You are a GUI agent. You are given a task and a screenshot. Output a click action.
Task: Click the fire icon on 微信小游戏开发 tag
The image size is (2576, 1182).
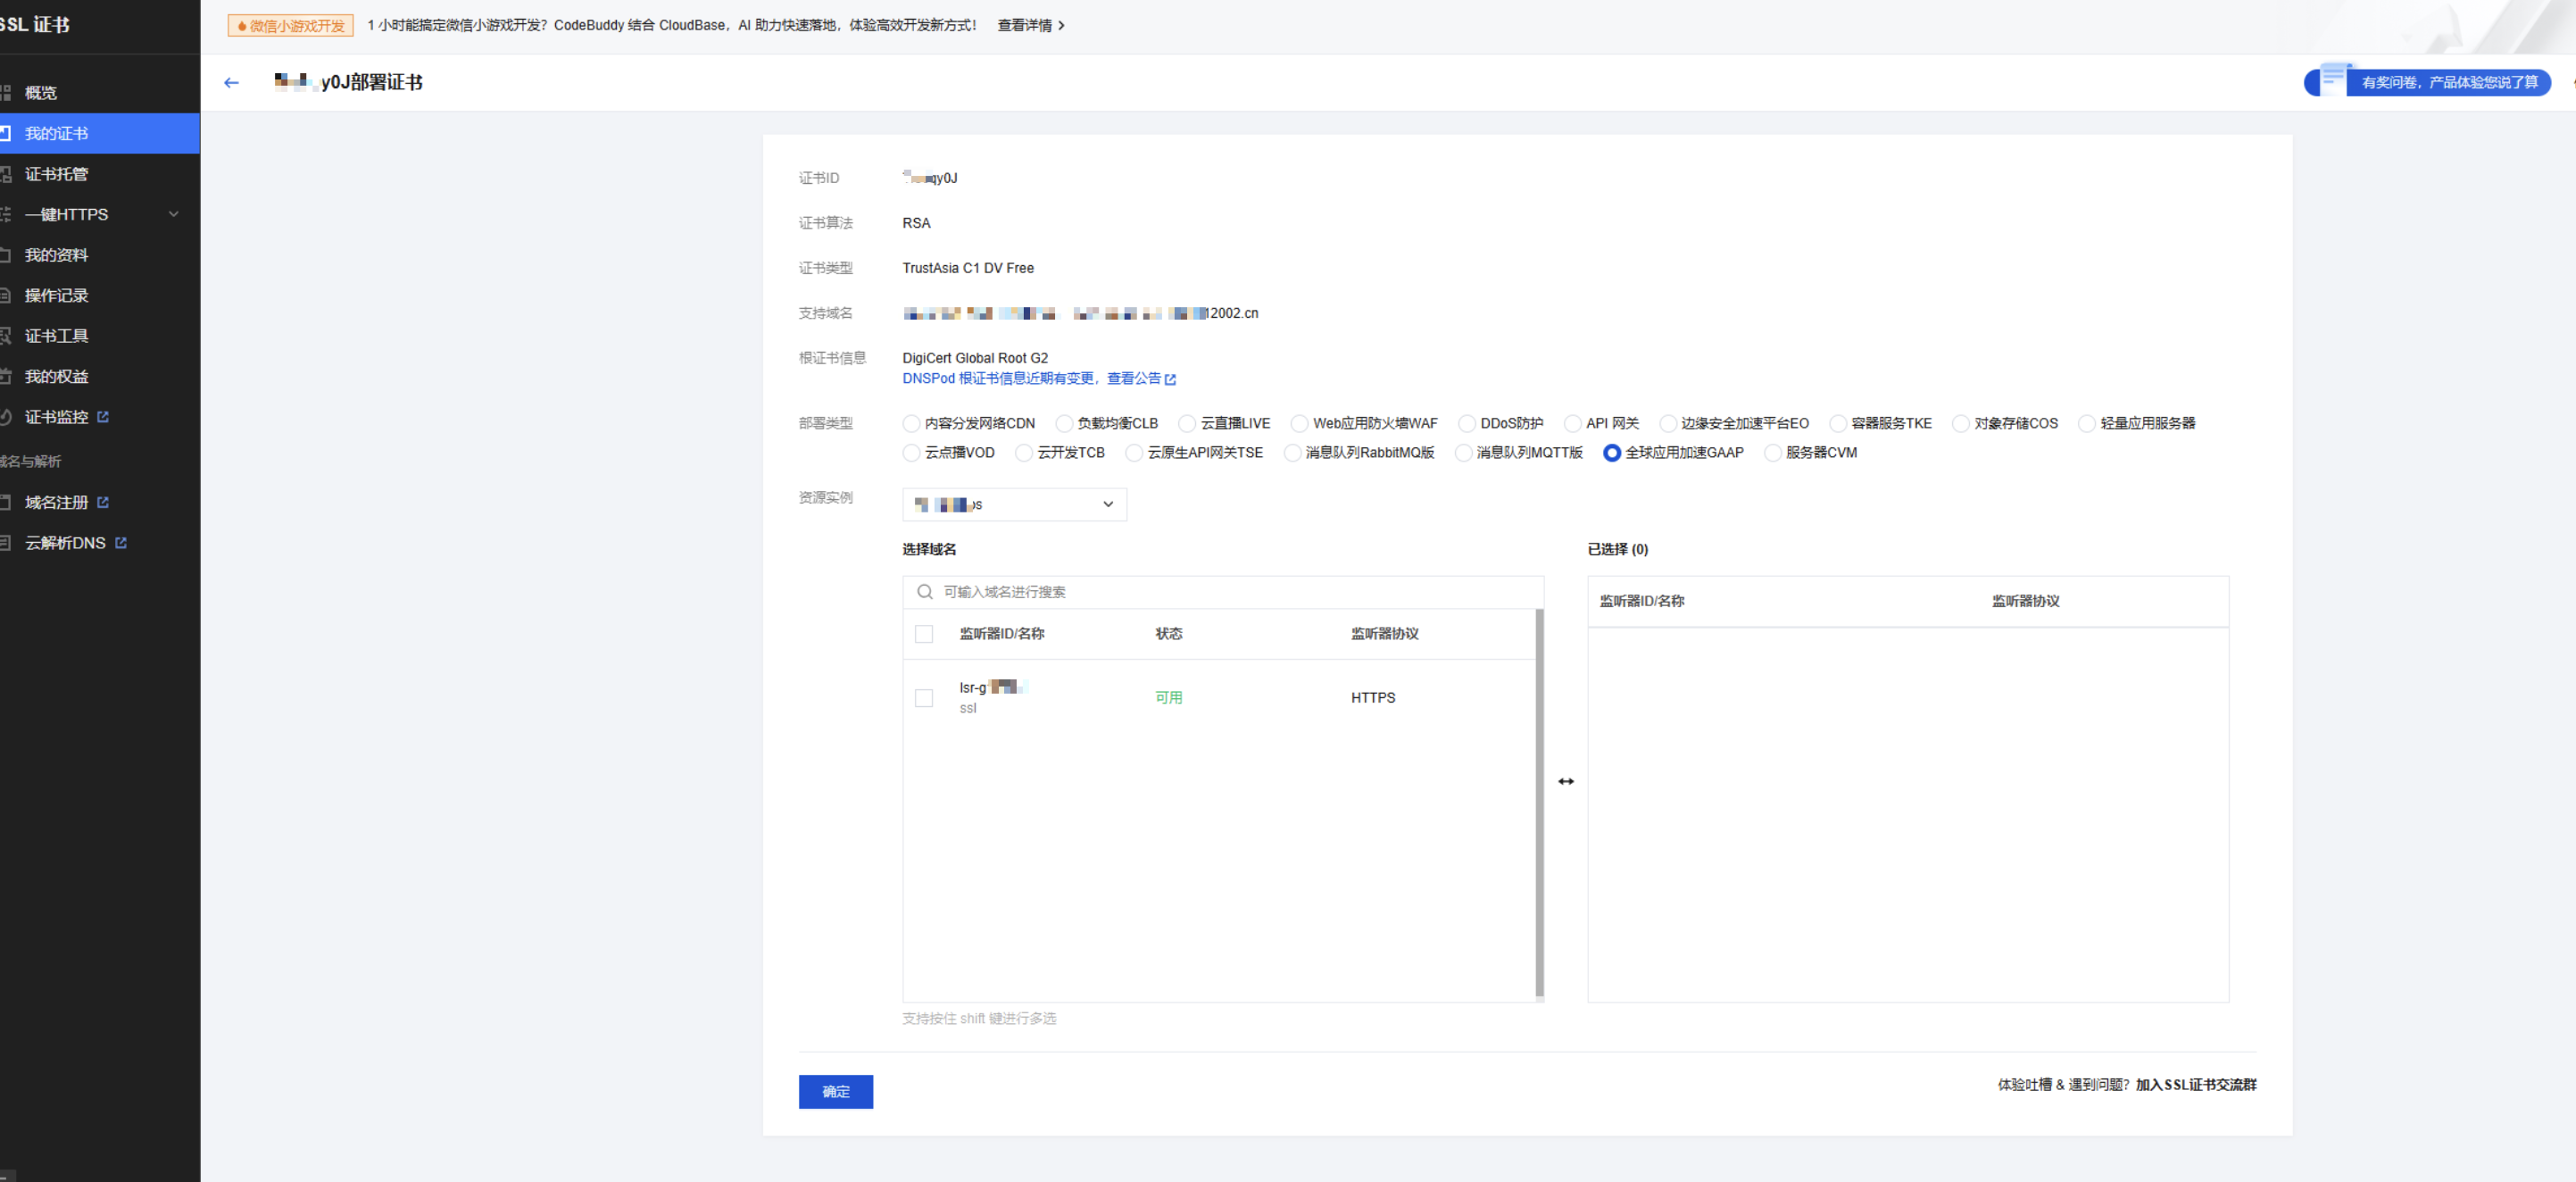[242, 26]
